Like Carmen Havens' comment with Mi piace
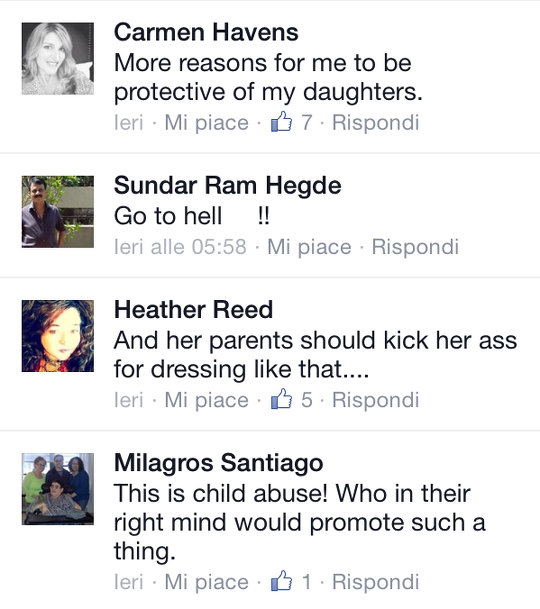The height and width of the screenshot is (609, 540). (206, 123)
